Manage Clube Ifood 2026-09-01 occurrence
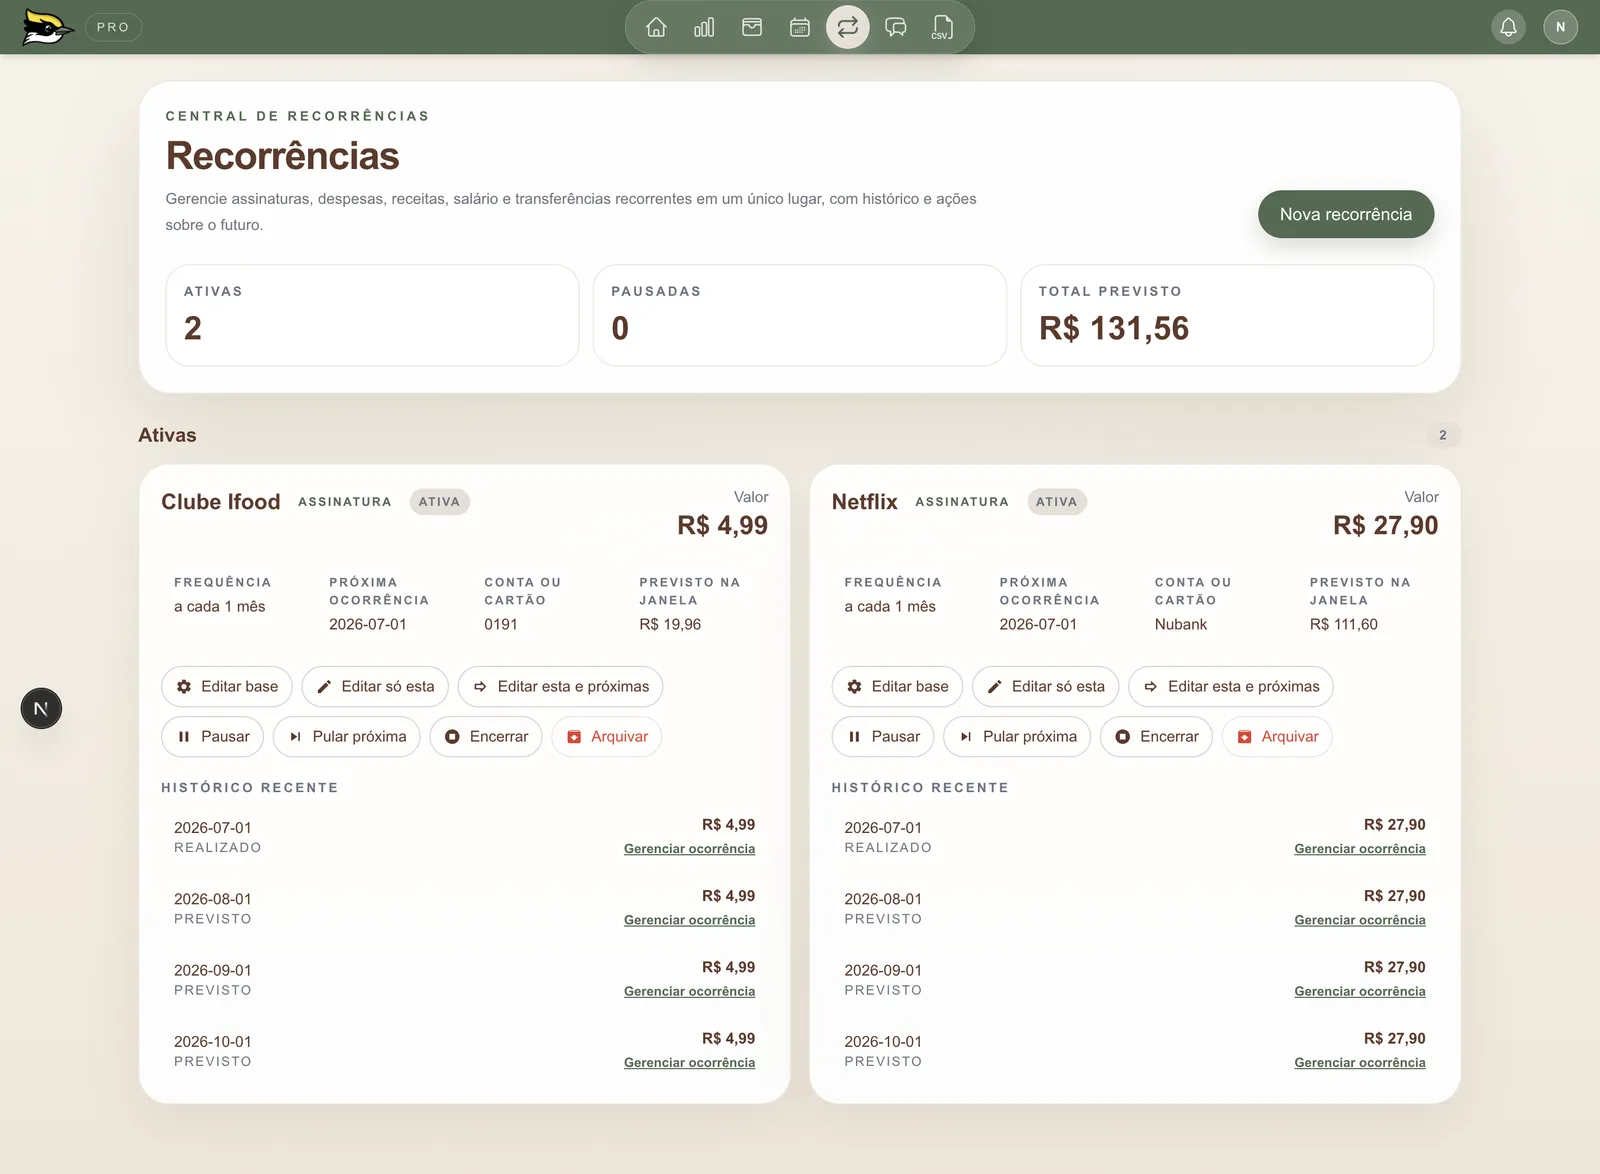This screenshot has width=1600, height=1174. click(690, 991)
